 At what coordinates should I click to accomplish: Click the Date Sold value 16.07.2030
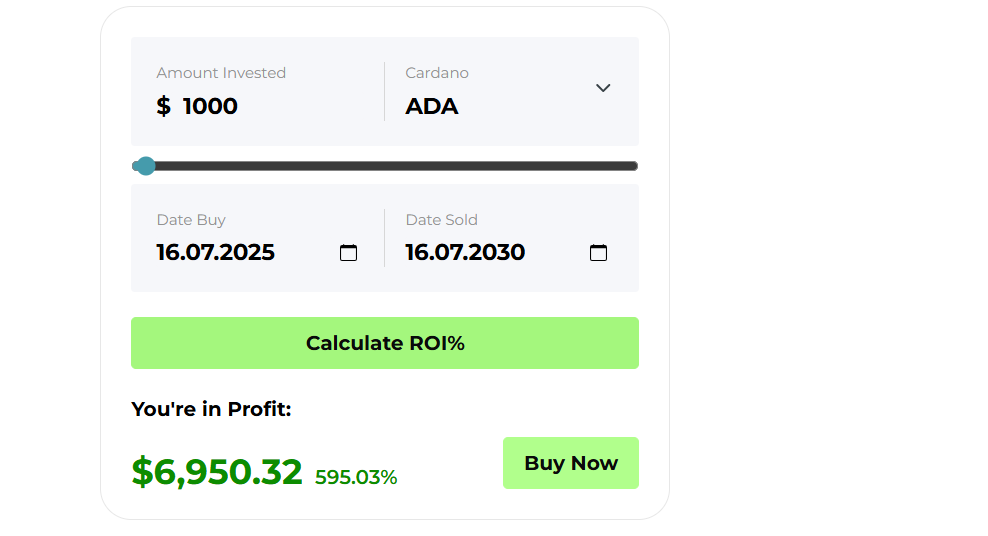(x=465, y=253)
